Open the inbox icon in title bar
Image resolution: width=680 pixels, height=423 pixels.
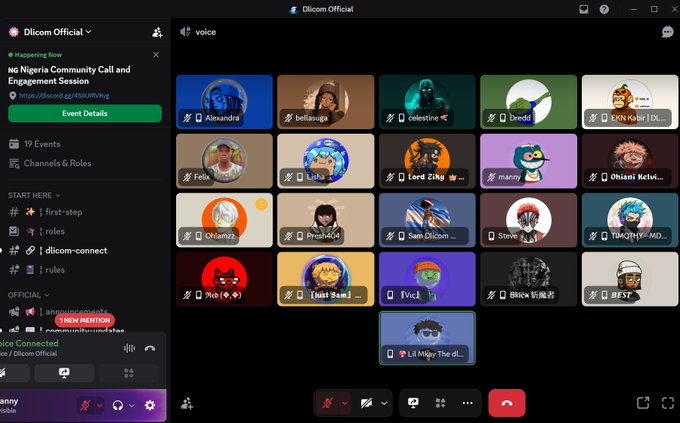[x=584, y=9]
